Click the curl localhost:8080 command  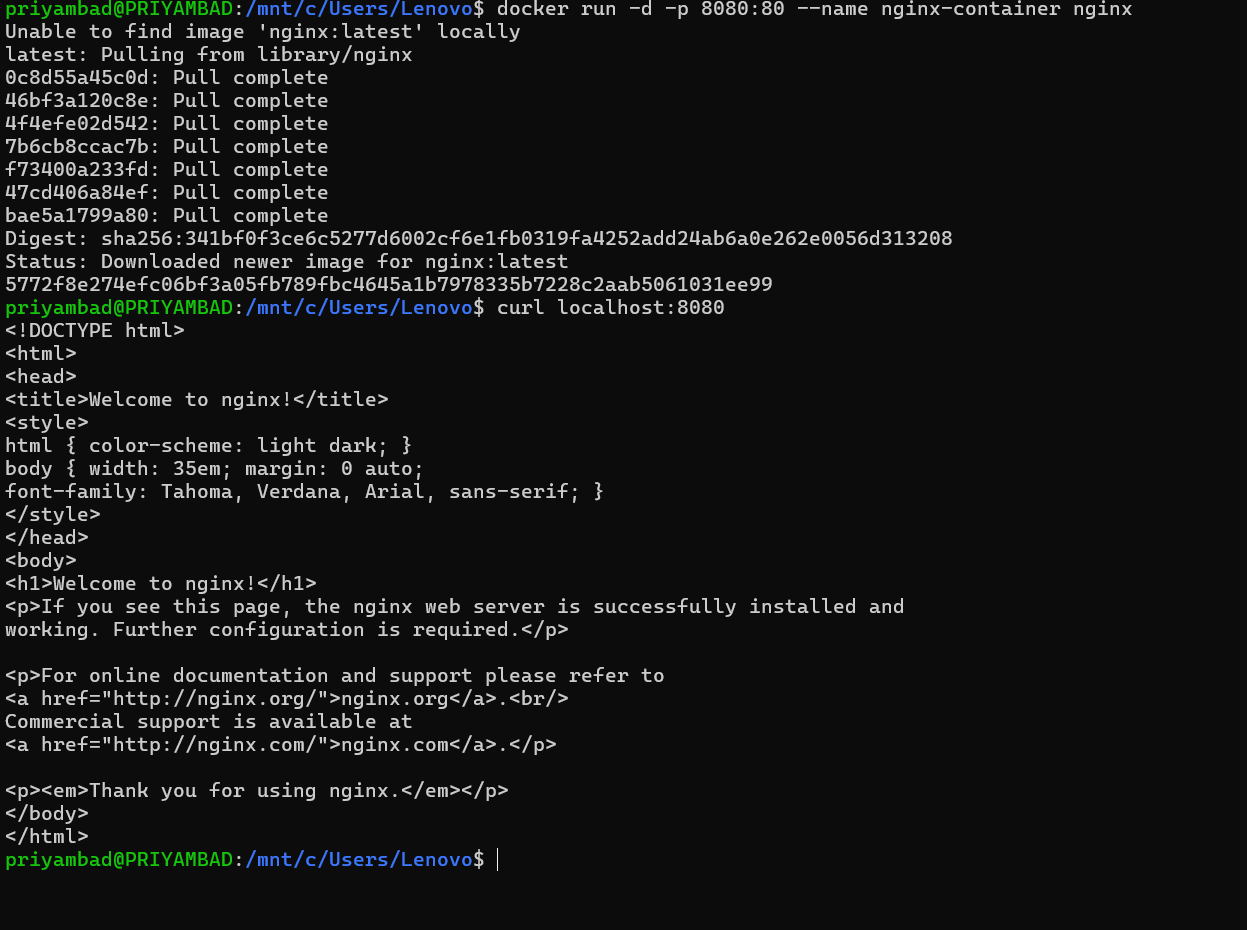[x=610, y=308]
